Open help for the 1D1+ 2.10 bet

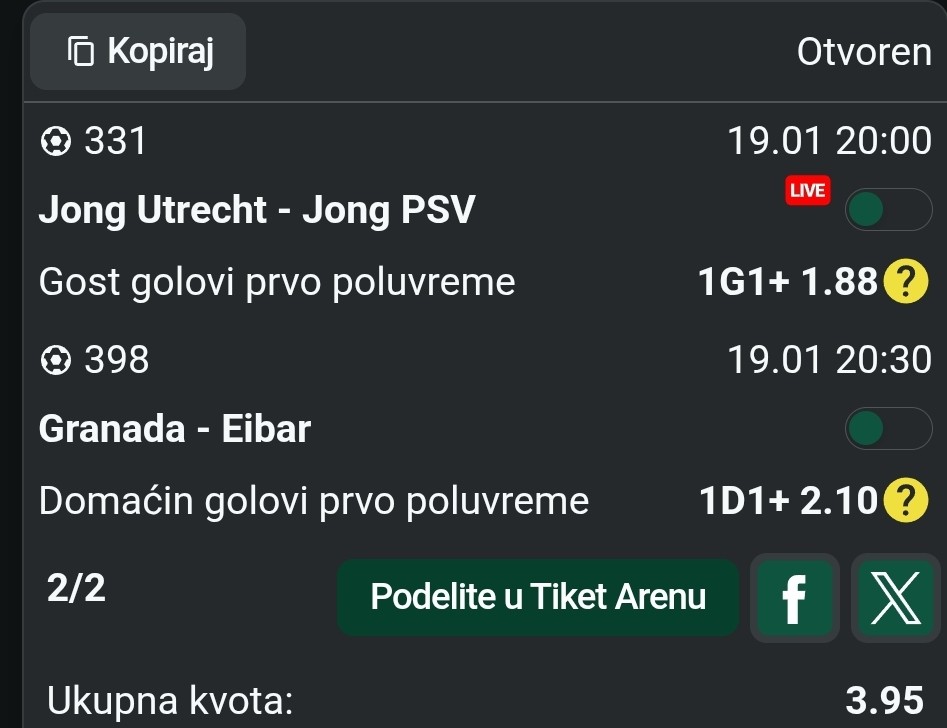[x=906, y=501]
